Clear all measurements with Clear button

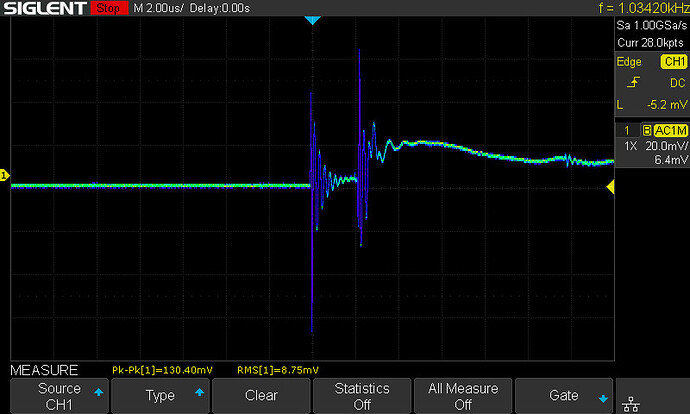261,396
